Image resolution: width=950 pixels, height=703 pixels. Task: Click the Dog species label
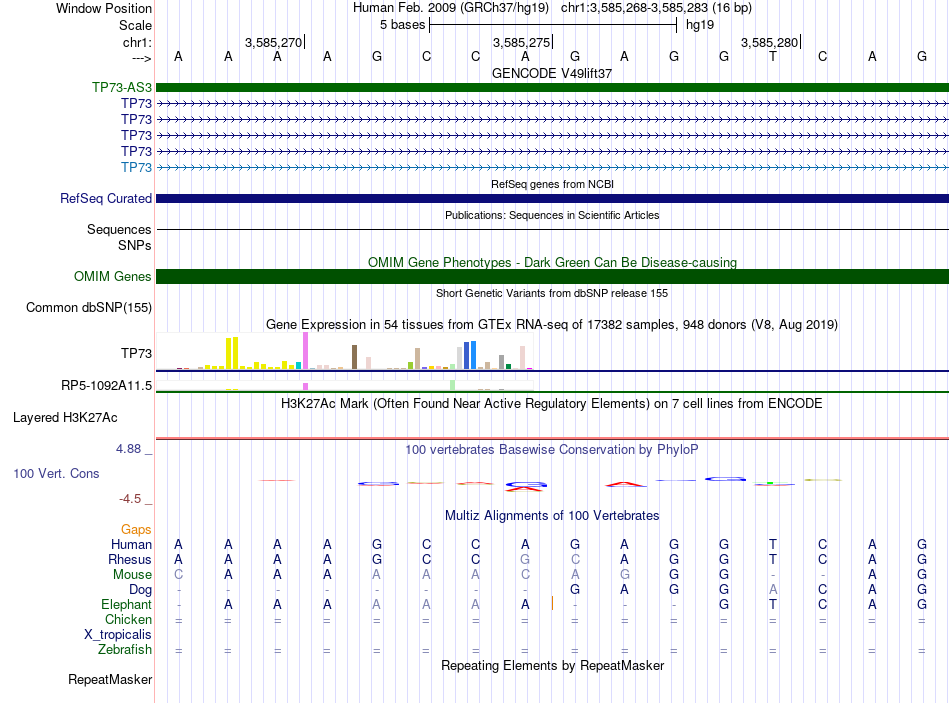[141, 590]
